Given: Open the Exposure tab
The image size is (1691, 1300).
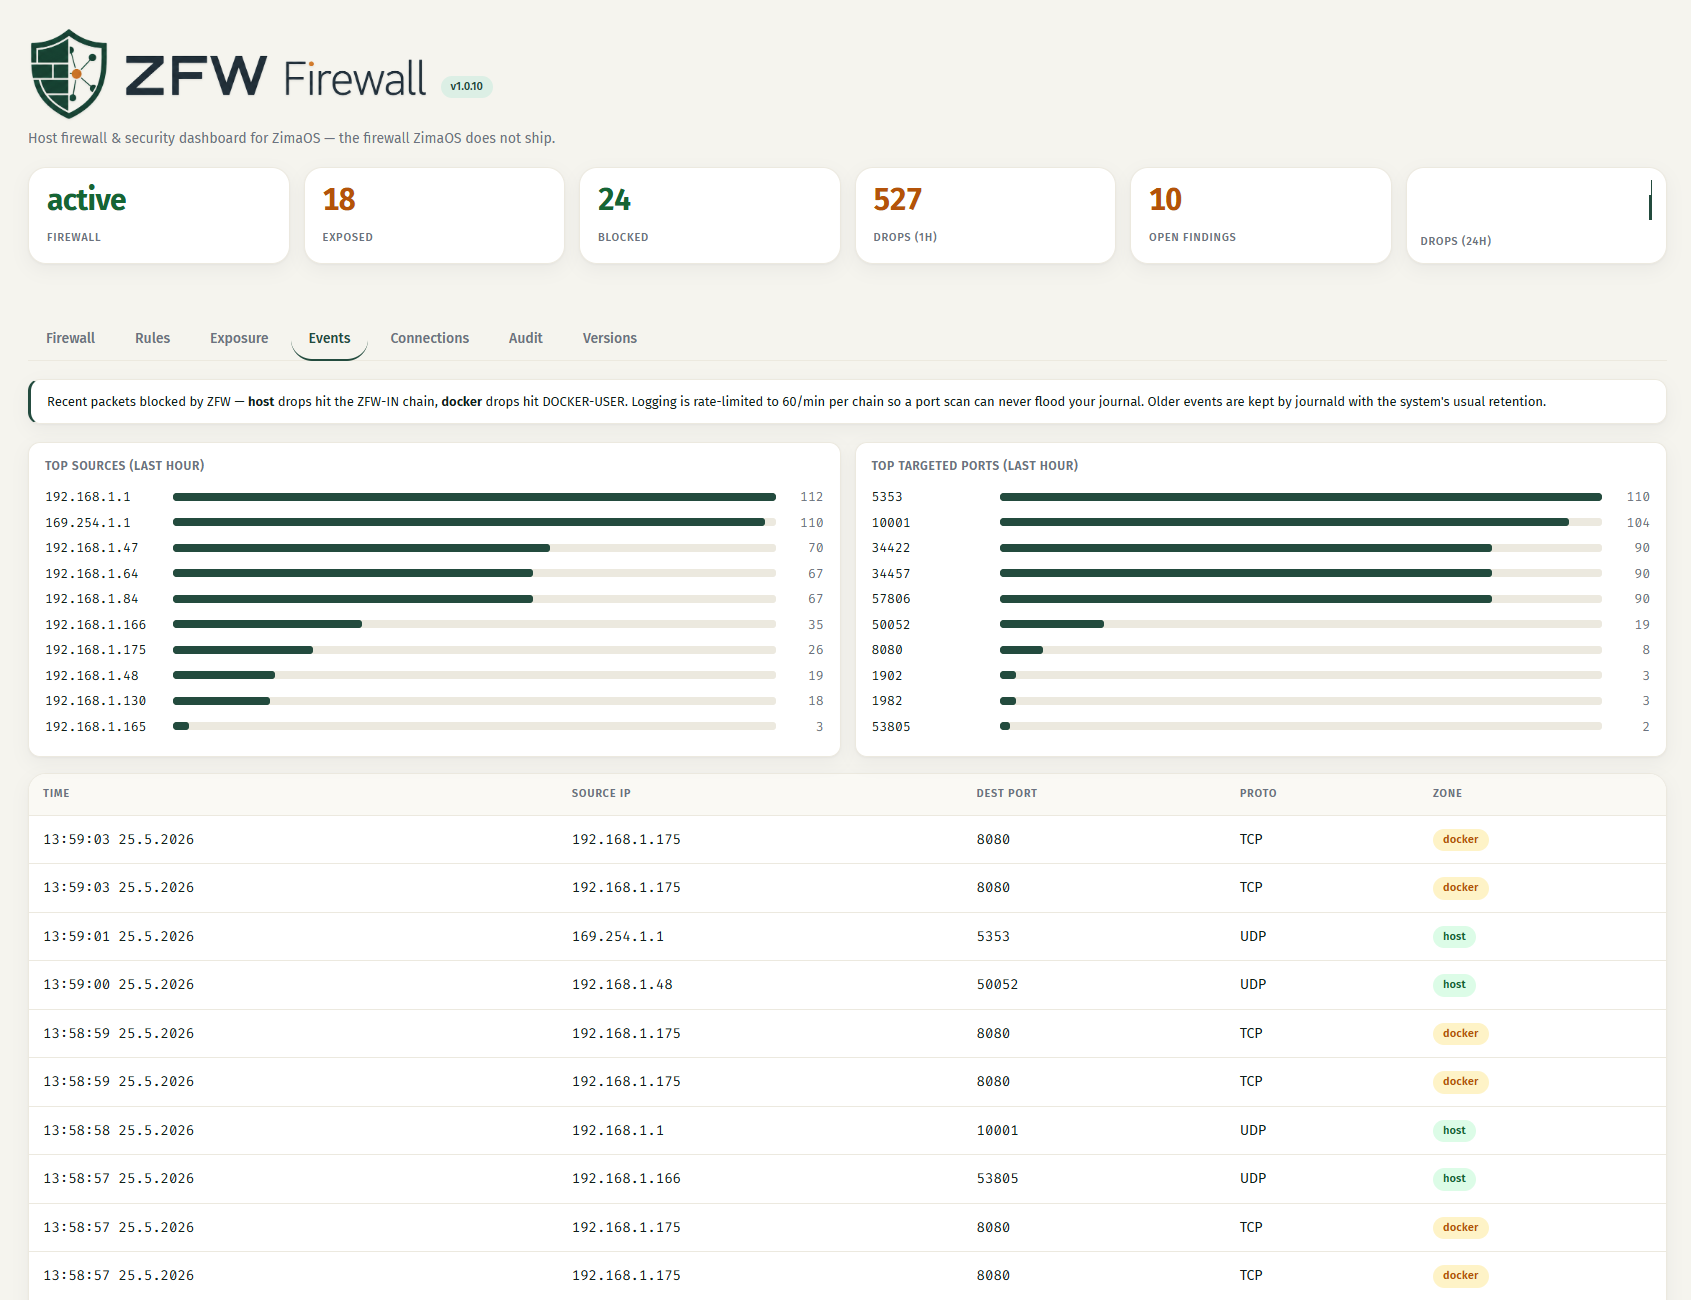Looking at the screenshot, I should 239,338.
